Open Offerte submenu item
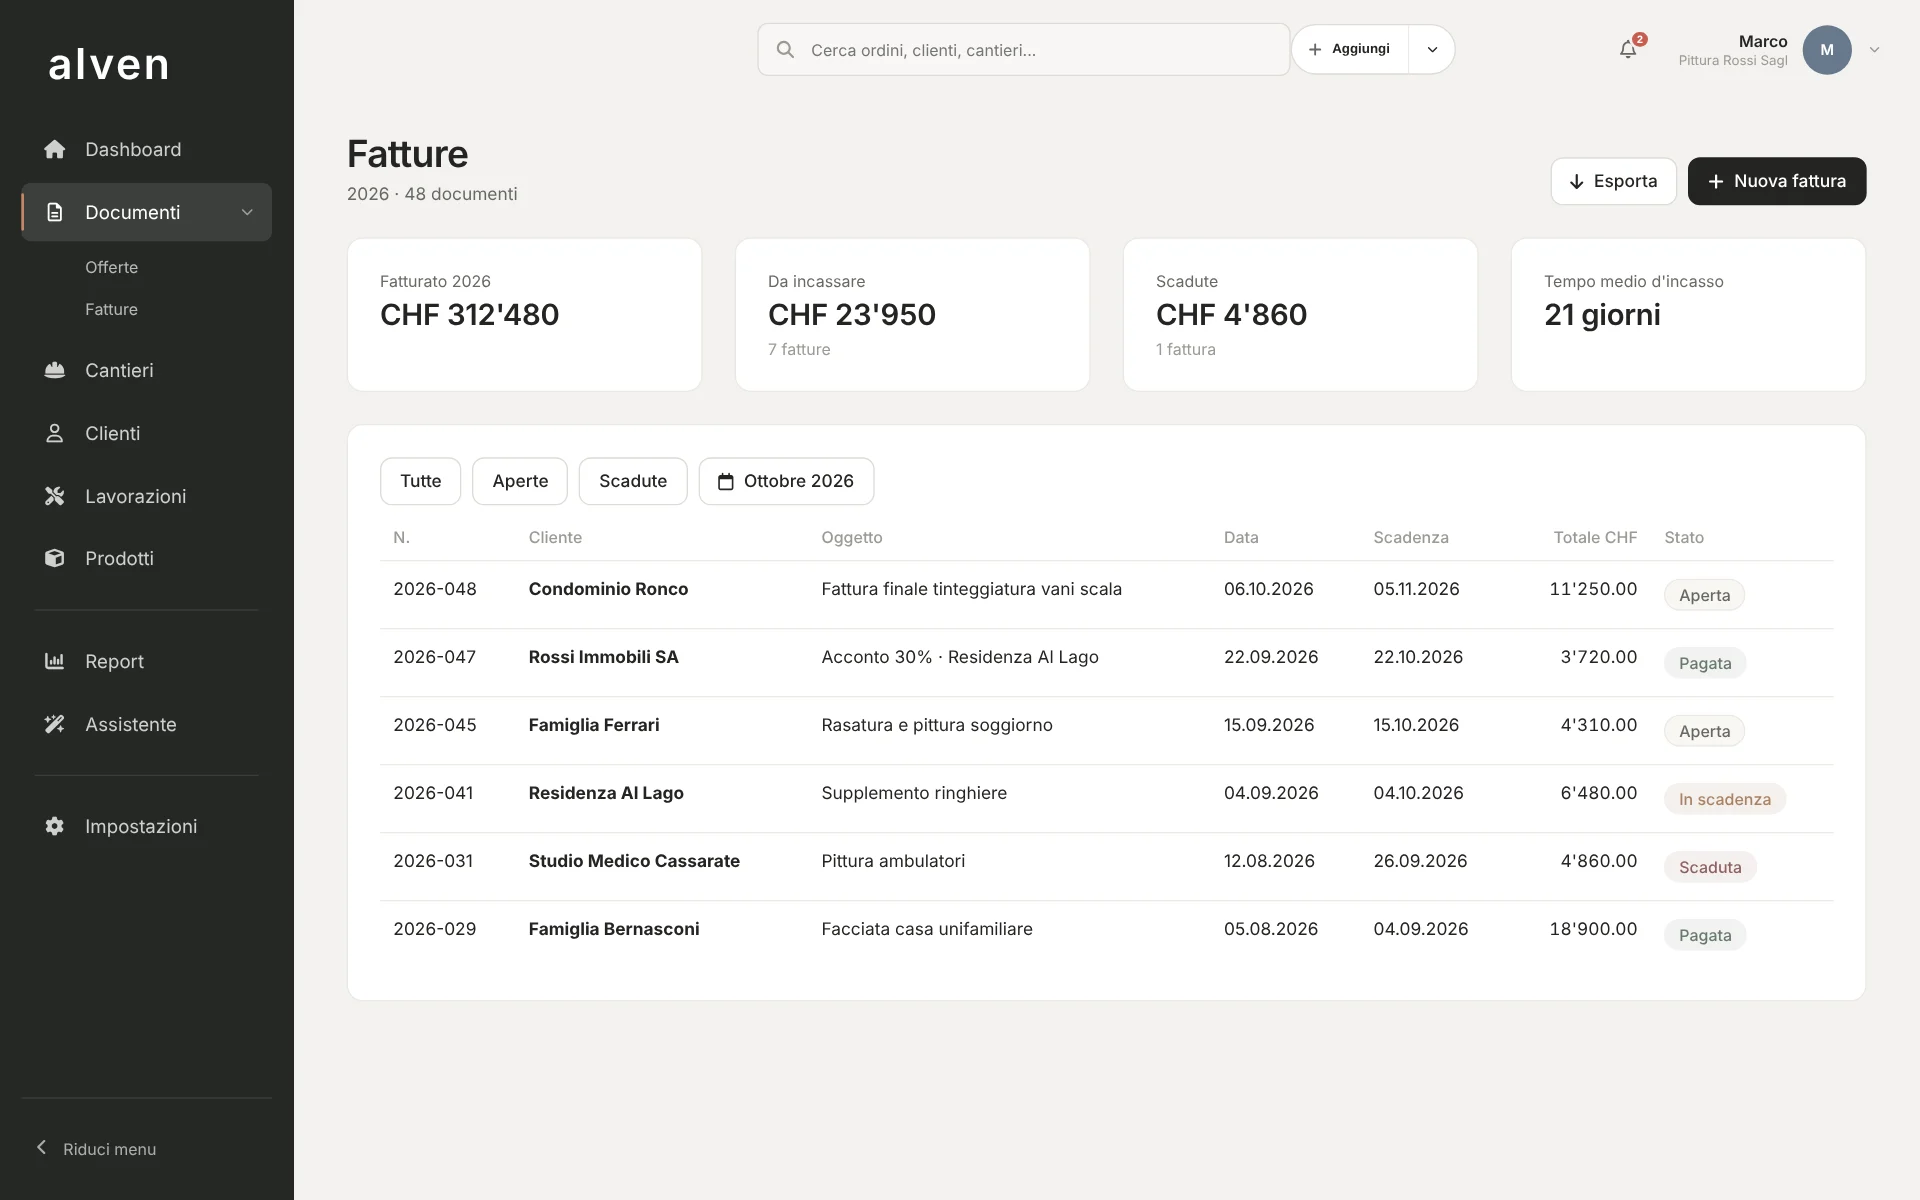The image size is (1920, 1200). tap(111, 267)
